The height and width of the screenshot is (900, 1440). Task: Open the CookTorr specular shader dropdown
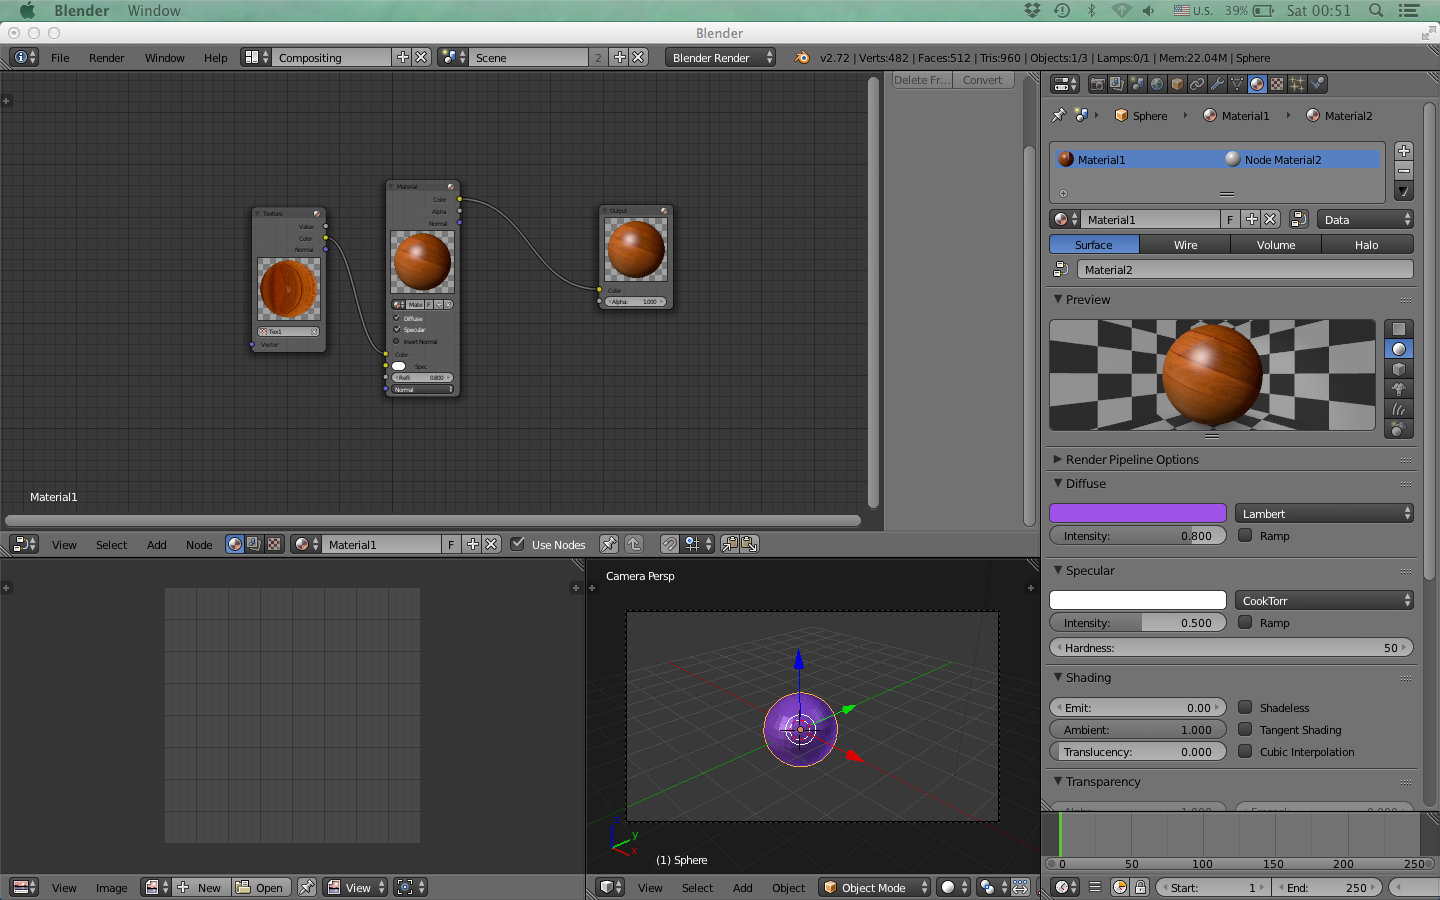(x=1324, y=600)
